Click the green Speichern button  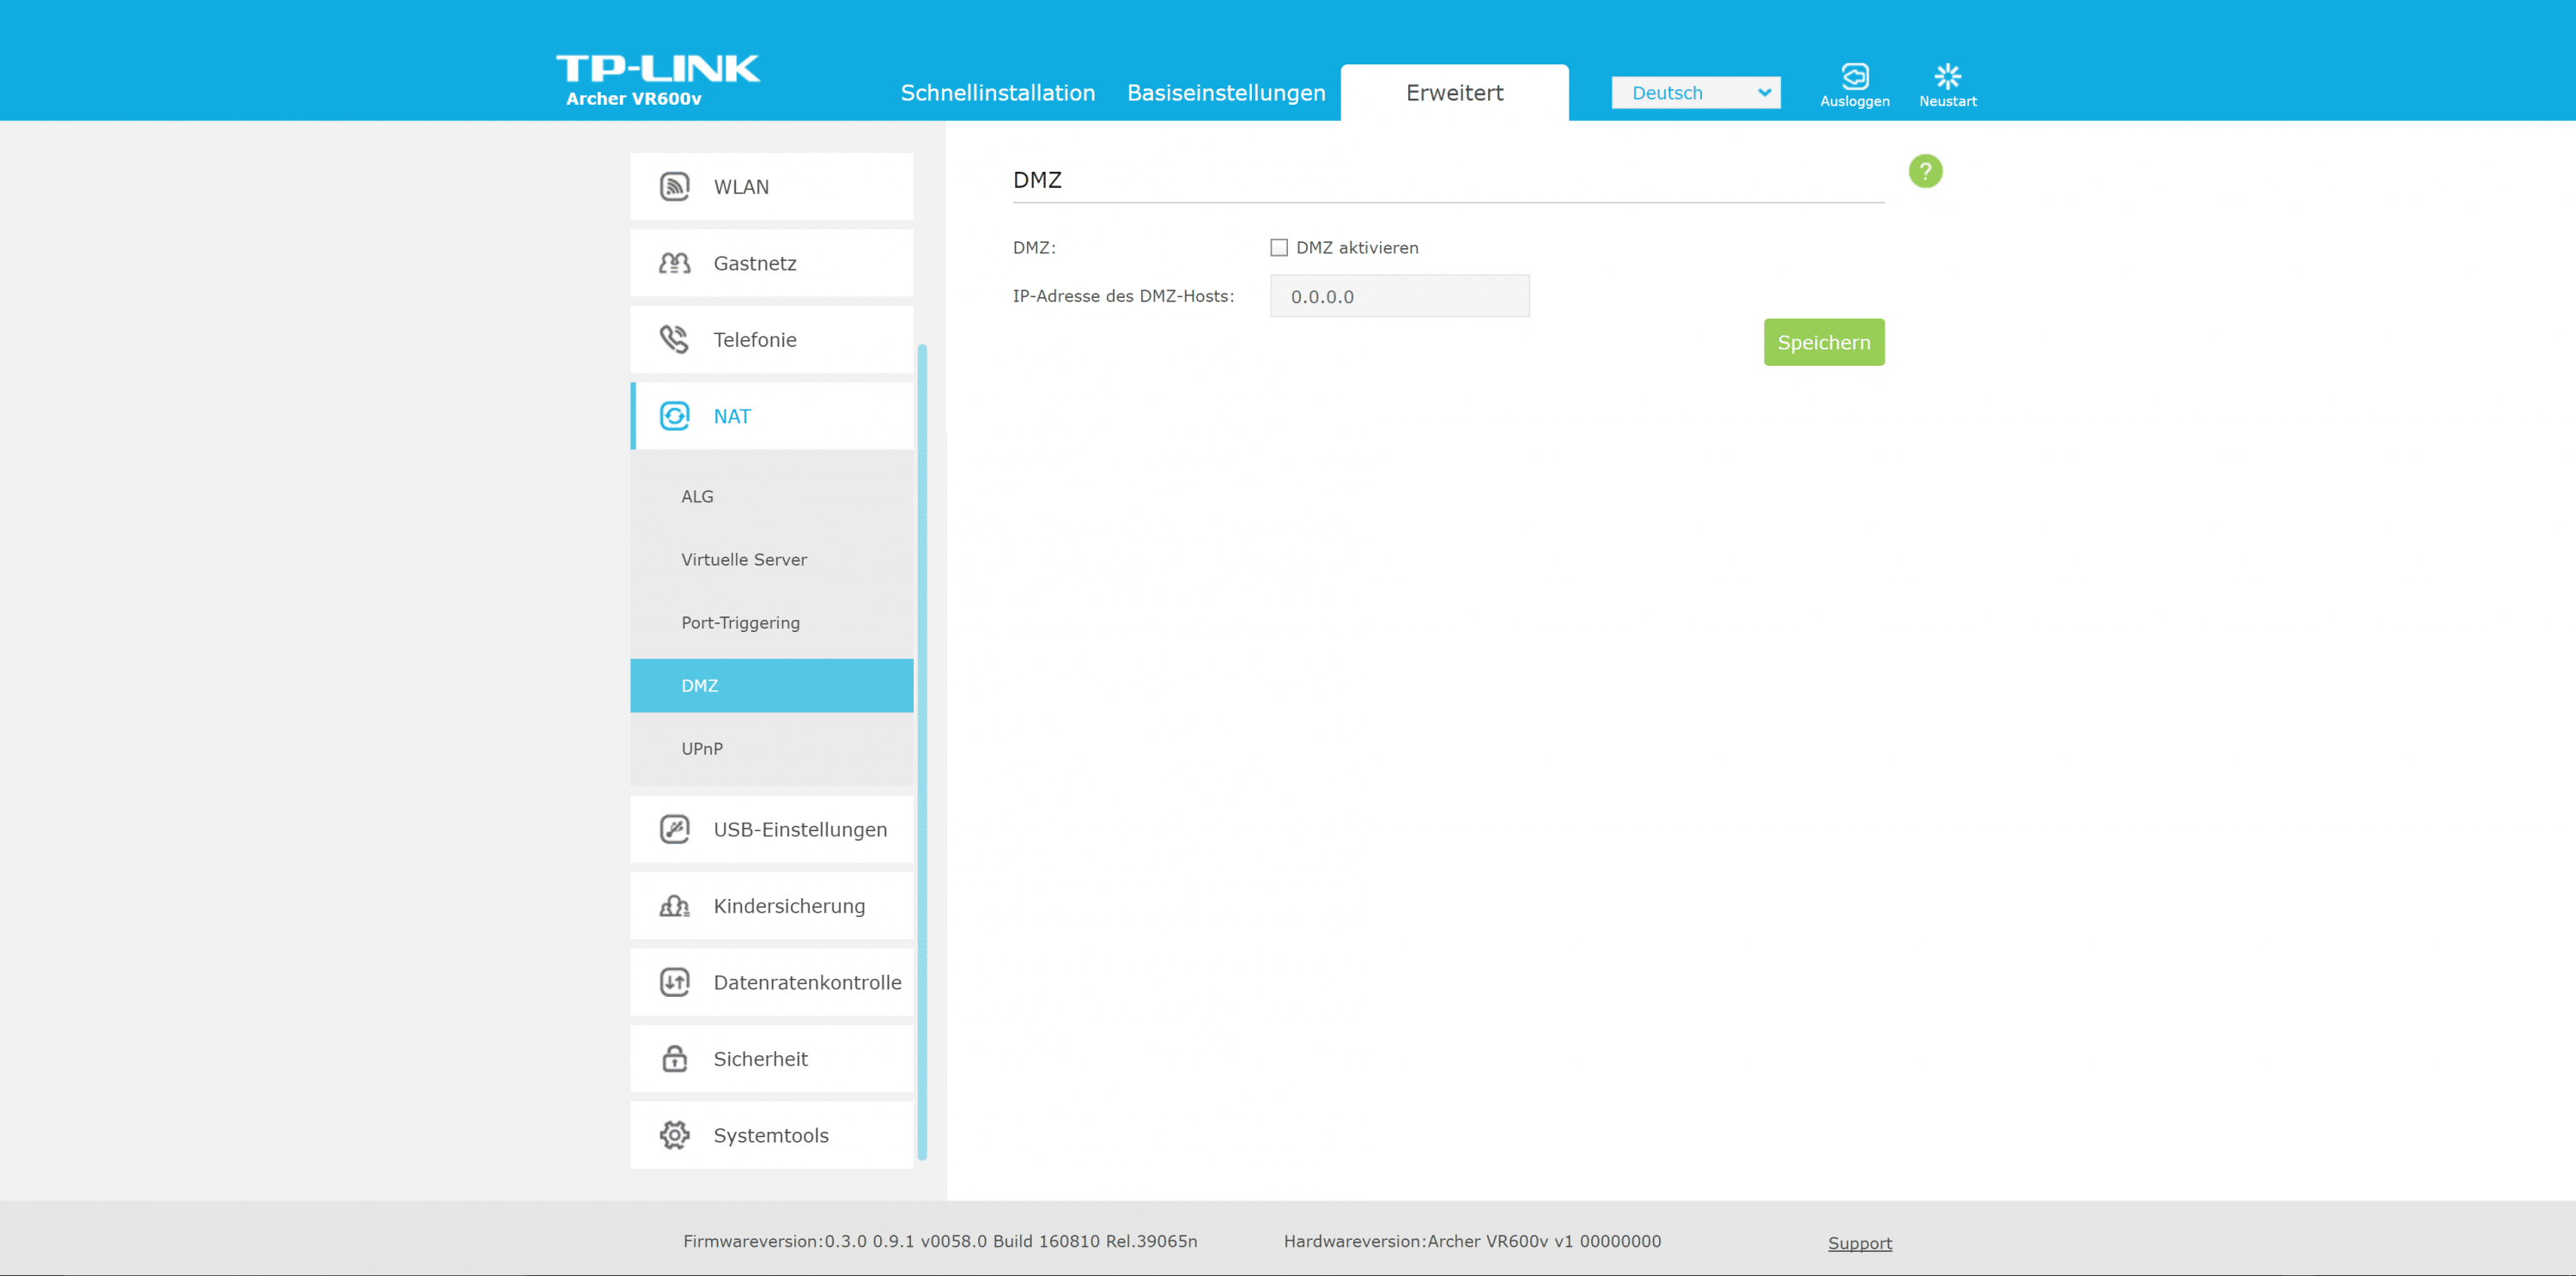pyautogui.click(x=1823, y=342)
